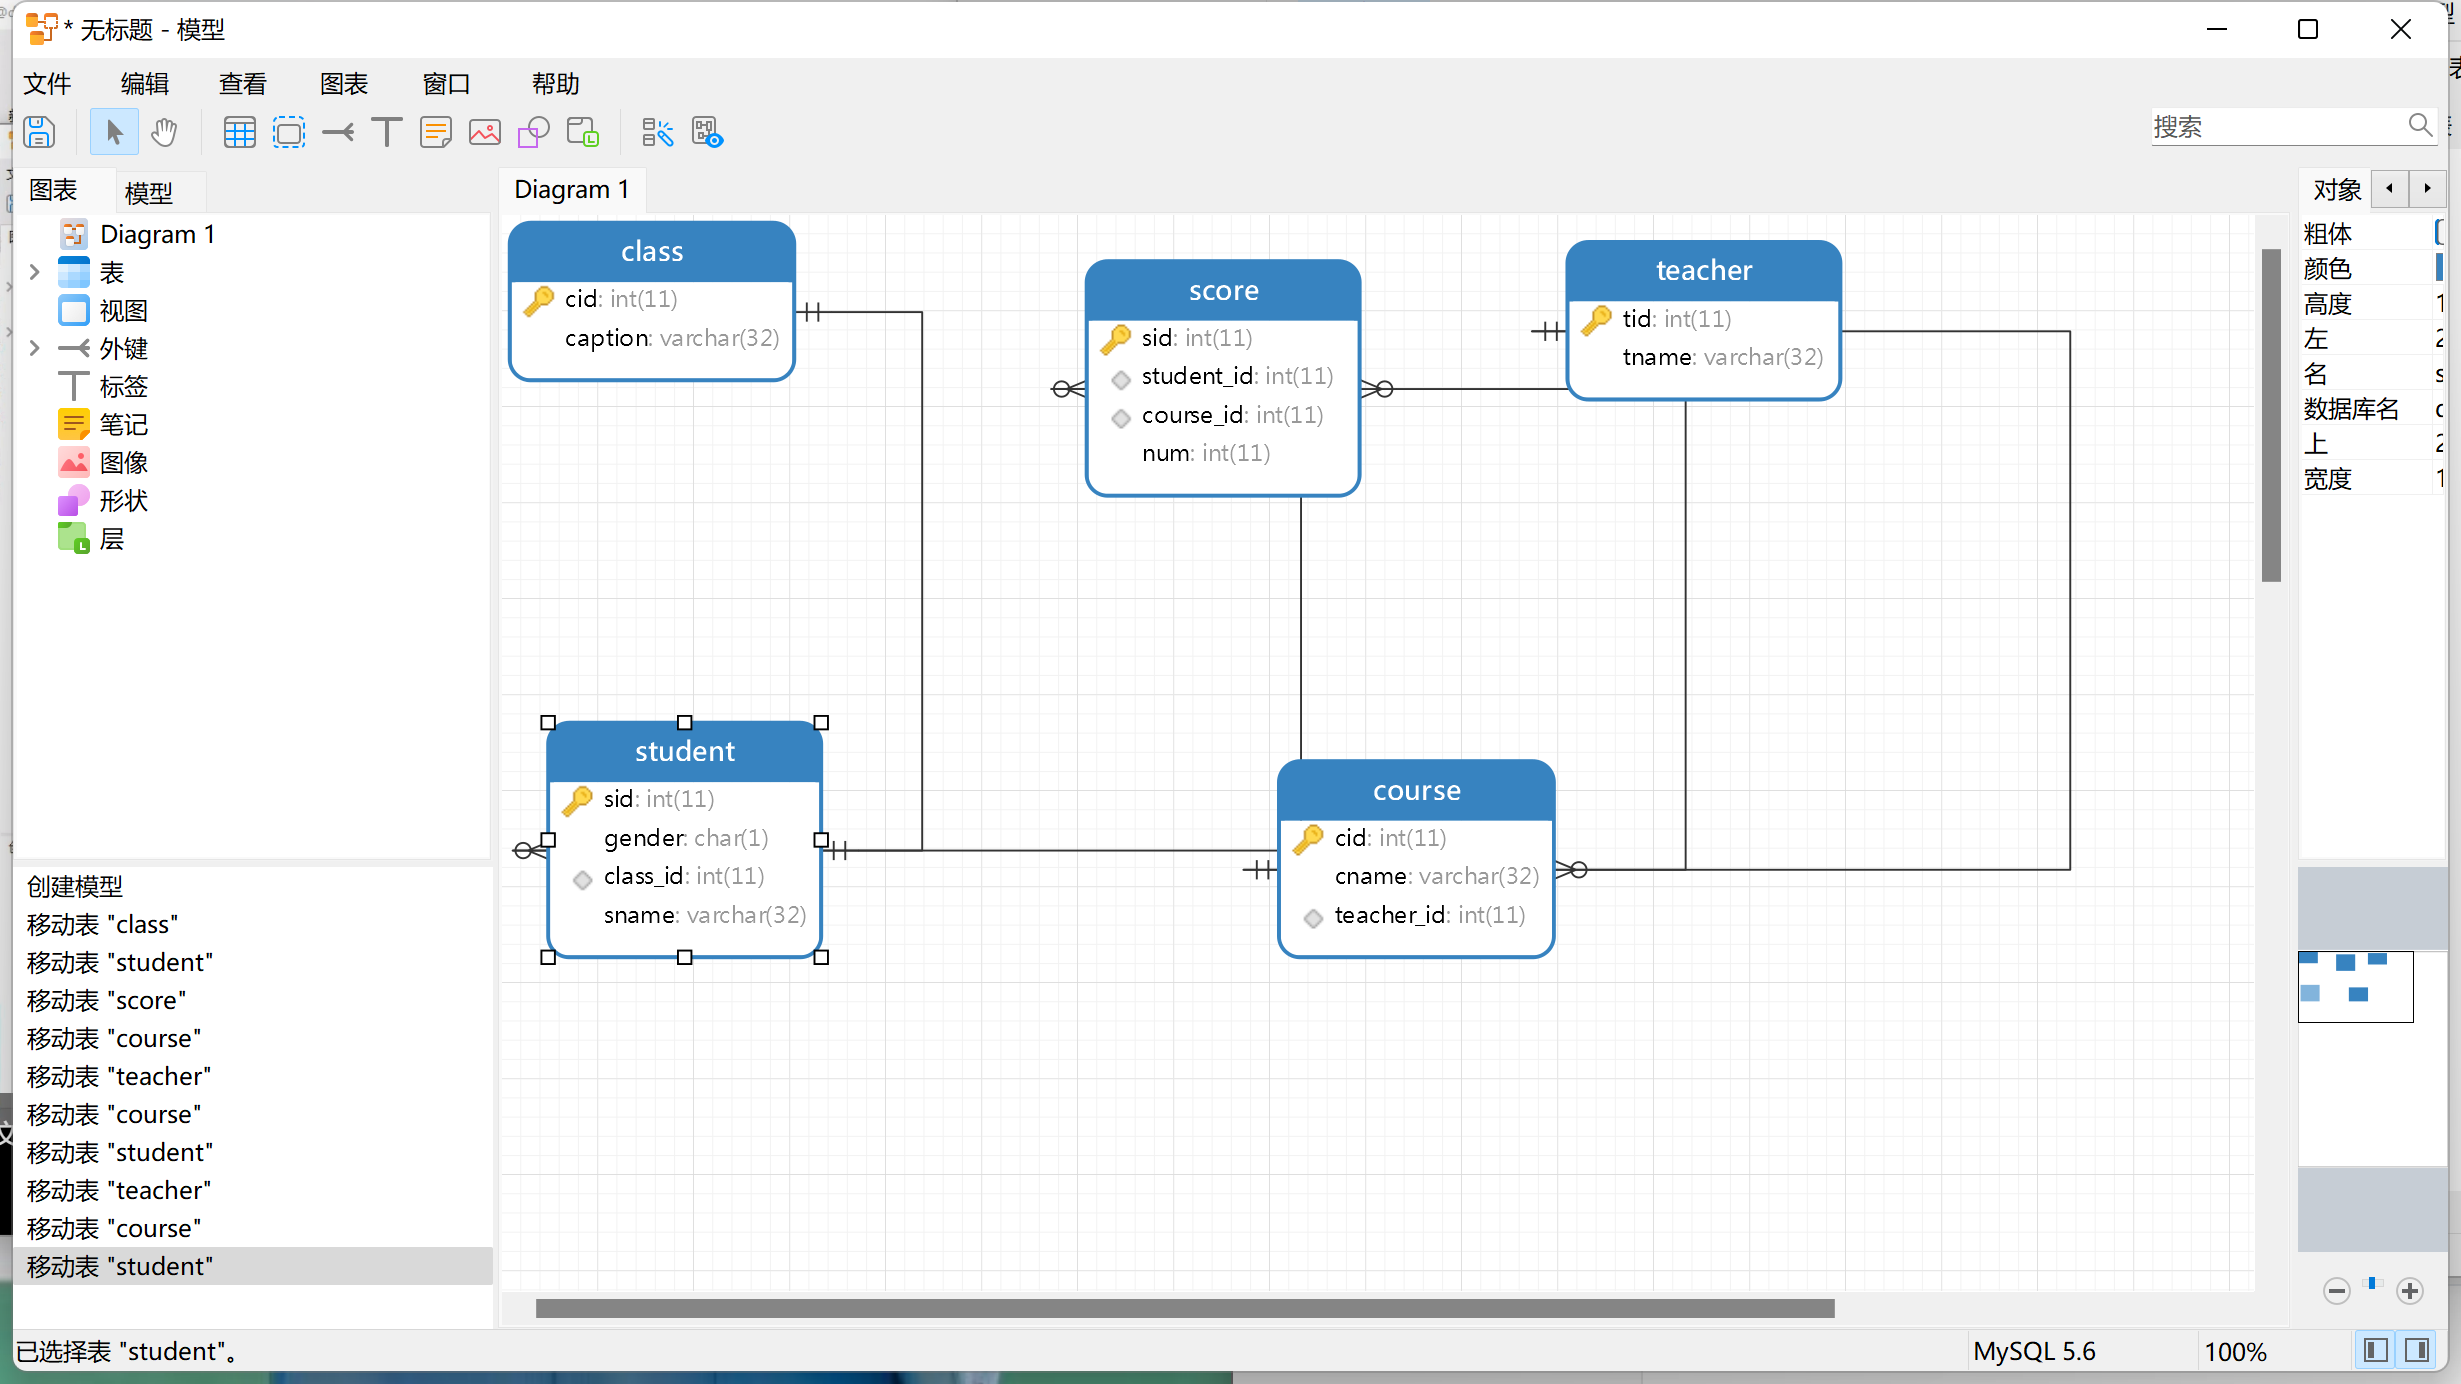Choose the new layer area tool
The height and width of the screenshot is (1384, 2461).
pos(289,132)
